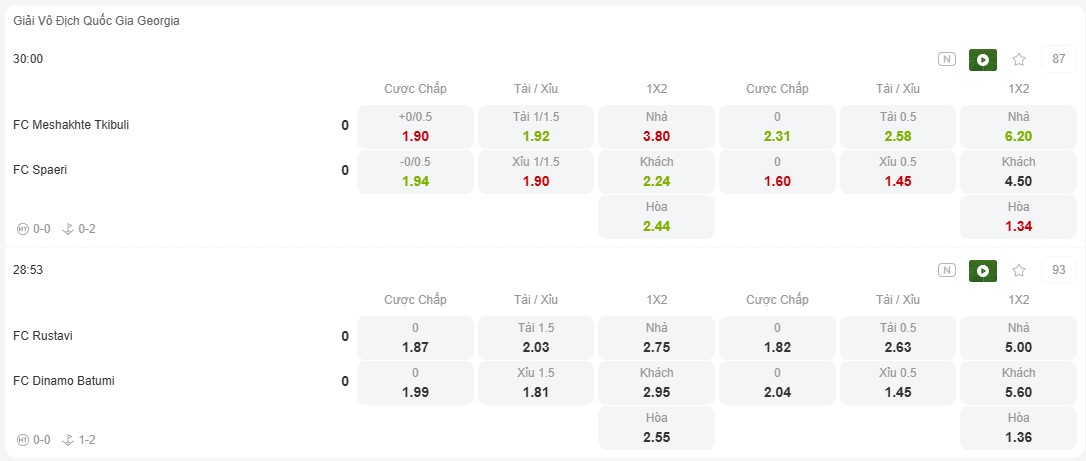The height and width of the screenshot is (461, 1086).
Task: Click the N icon in Rustavi match row
Action: pos(947,271)
